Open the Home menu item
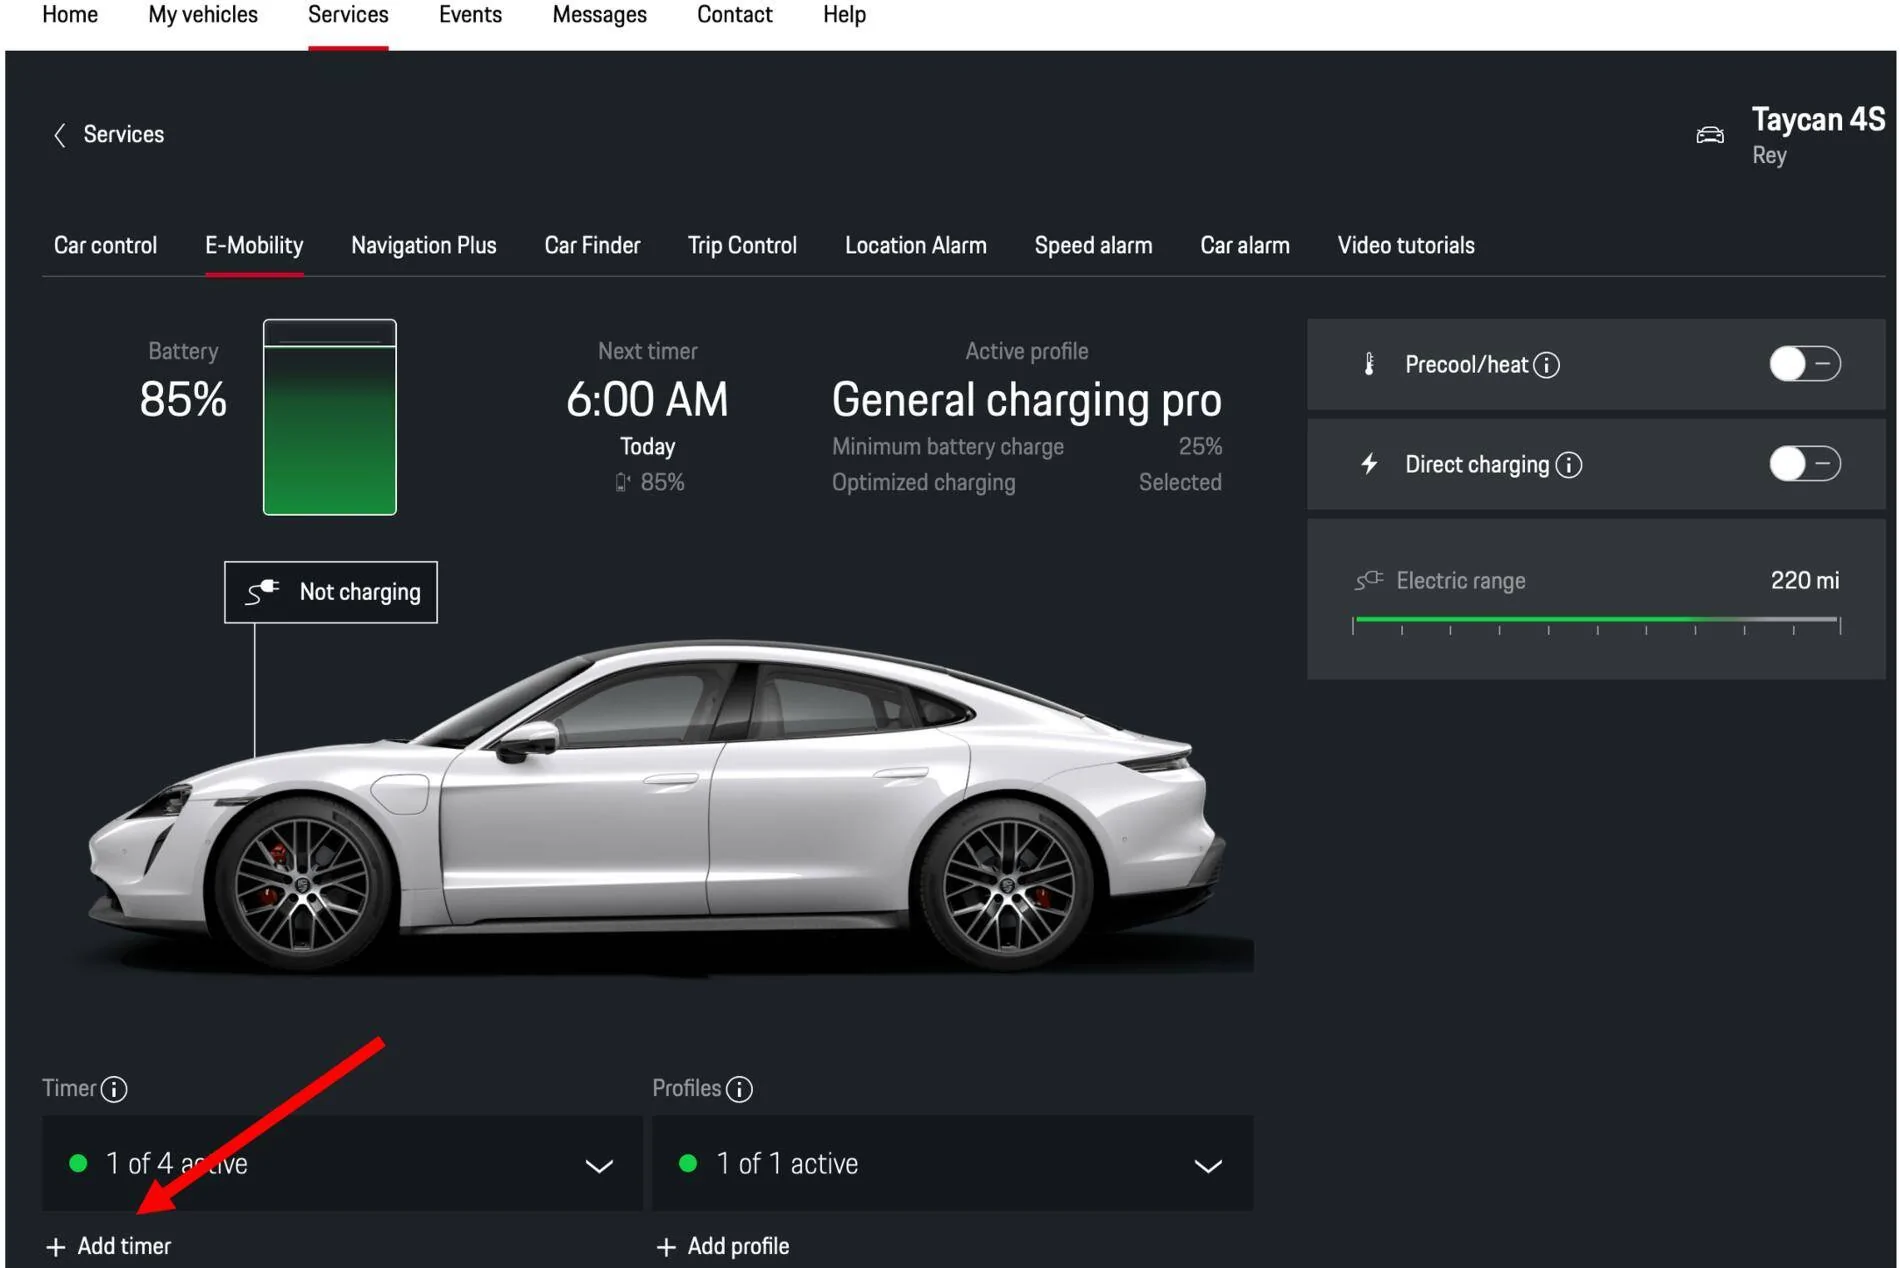Viewport: 1900px width, 1268px height. [x=70, y=15]
